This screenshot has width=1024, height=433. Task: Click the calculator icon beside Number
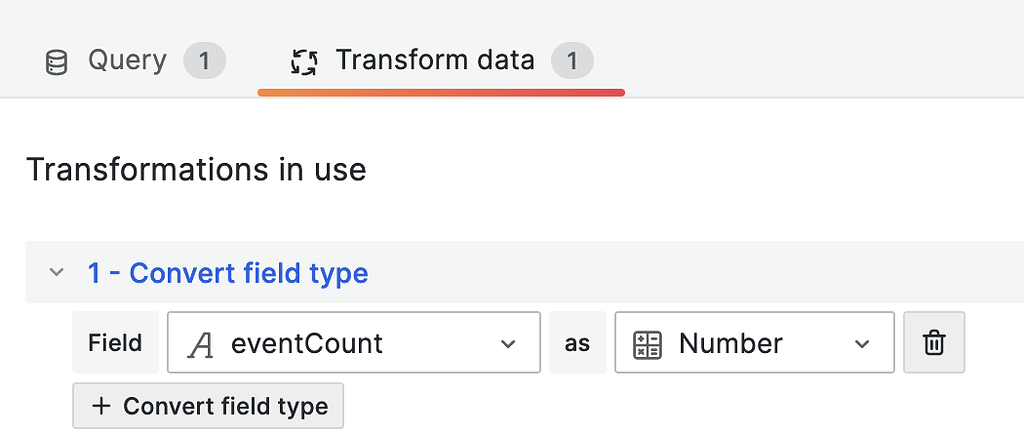tap(648, 344)
